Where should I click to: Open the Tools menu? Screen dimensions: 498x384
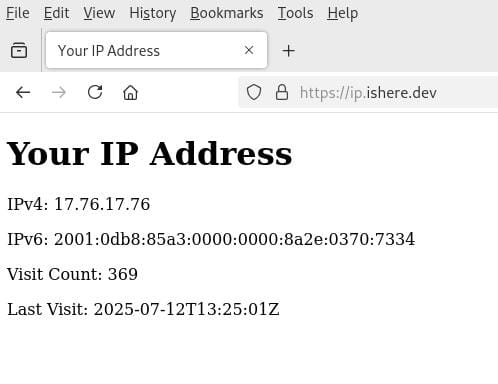click(x=295, y=13)
